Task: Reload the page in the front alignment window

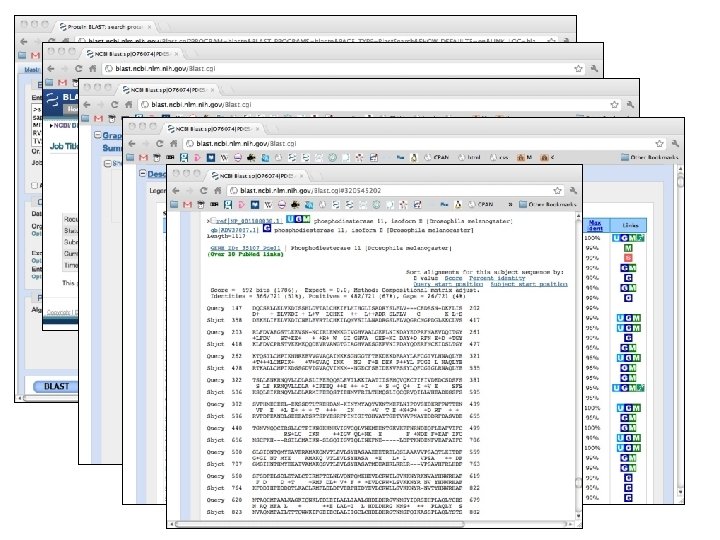Action: 203,191
